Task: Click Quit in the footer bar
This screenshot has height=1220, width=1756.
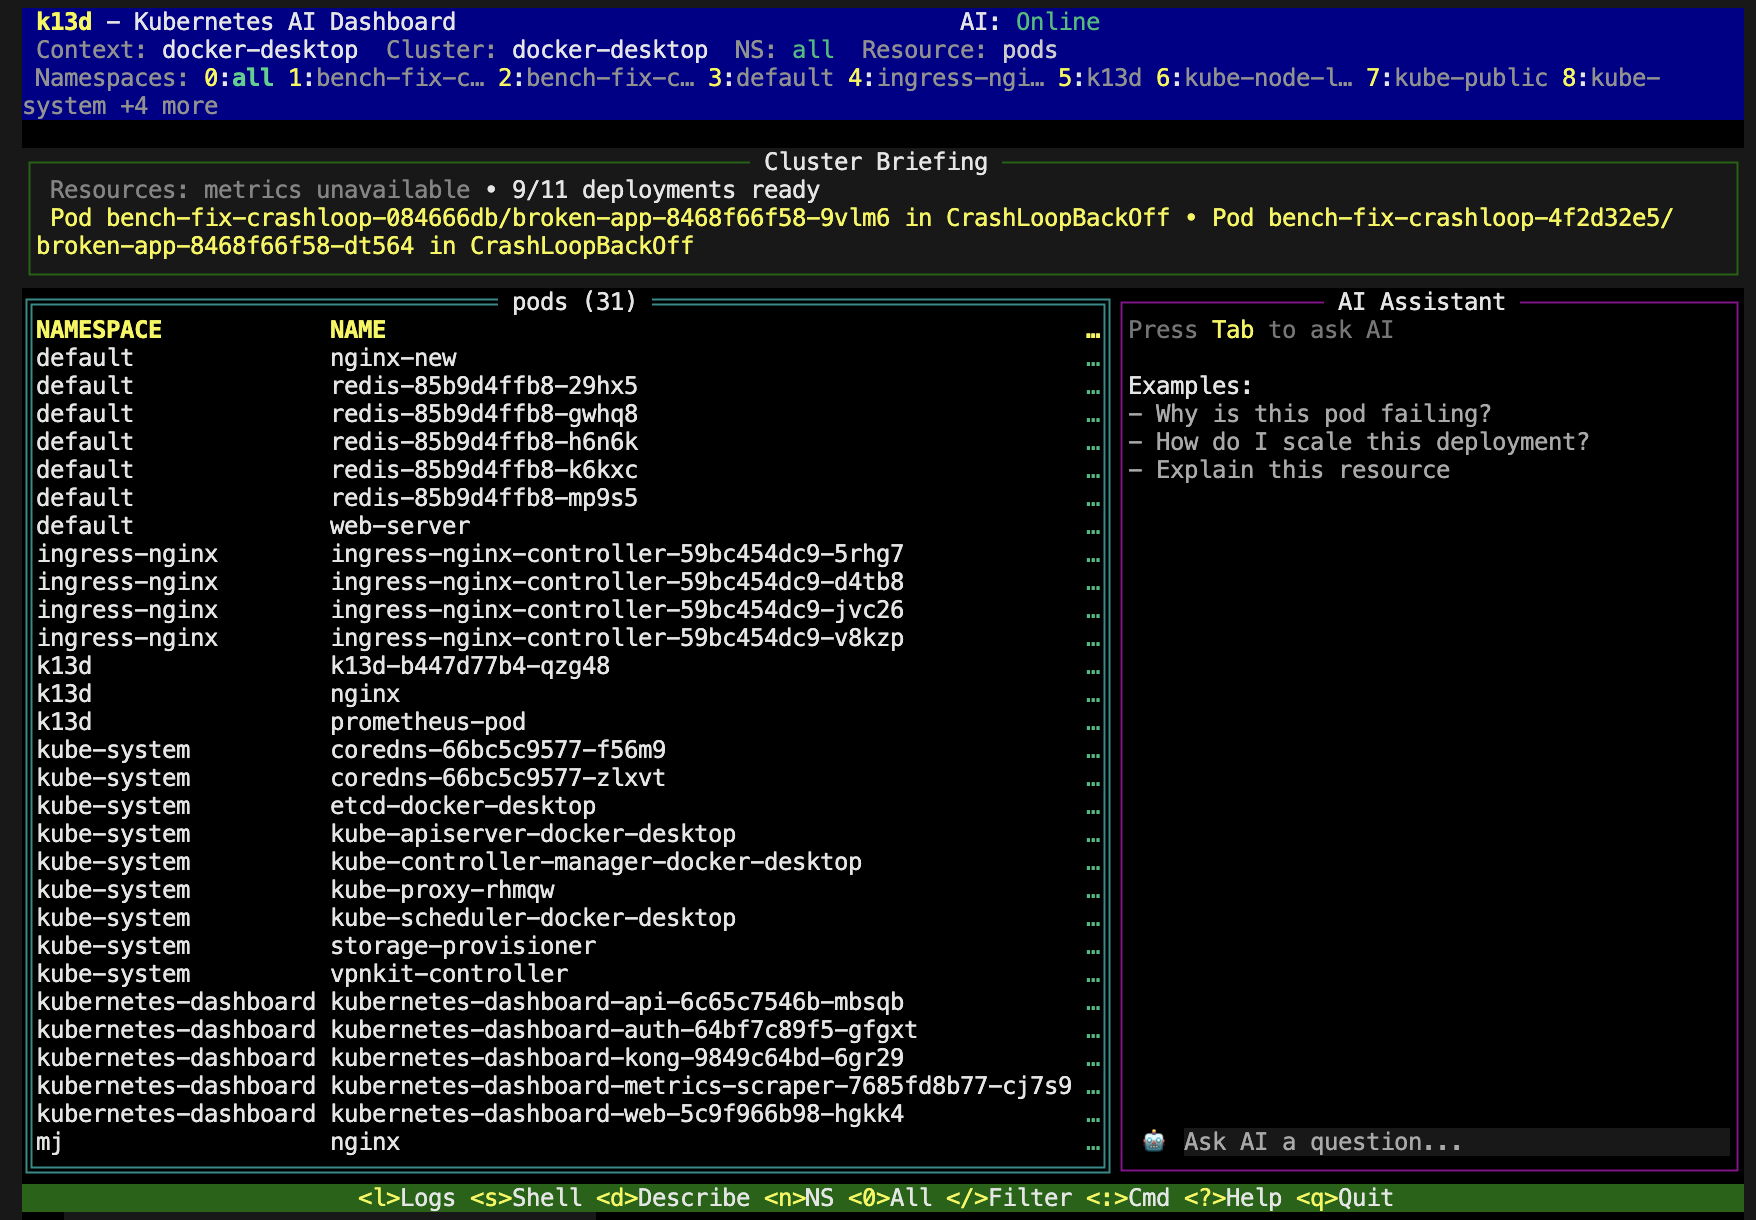Action: coord(1344,1198)
